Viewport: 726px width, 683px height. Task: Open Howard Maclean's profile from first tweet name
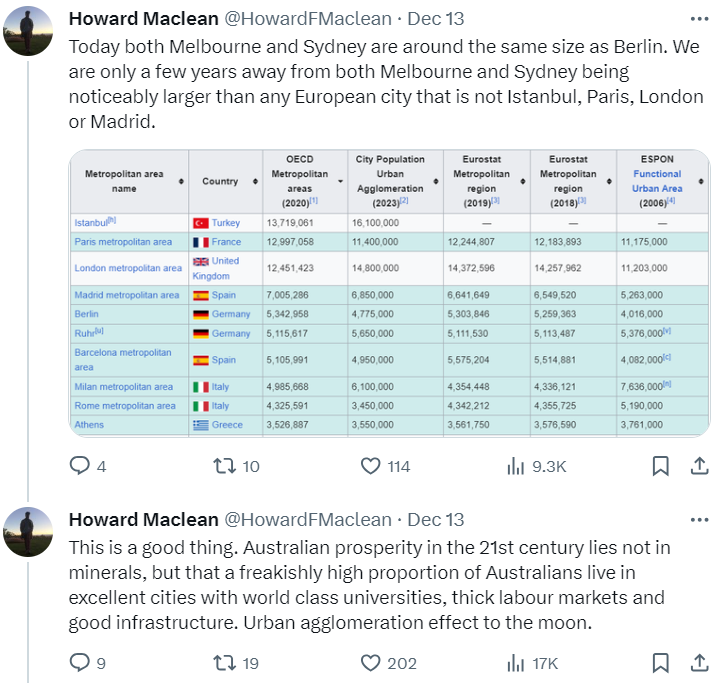pyautogui.click(x=143, y=19)
